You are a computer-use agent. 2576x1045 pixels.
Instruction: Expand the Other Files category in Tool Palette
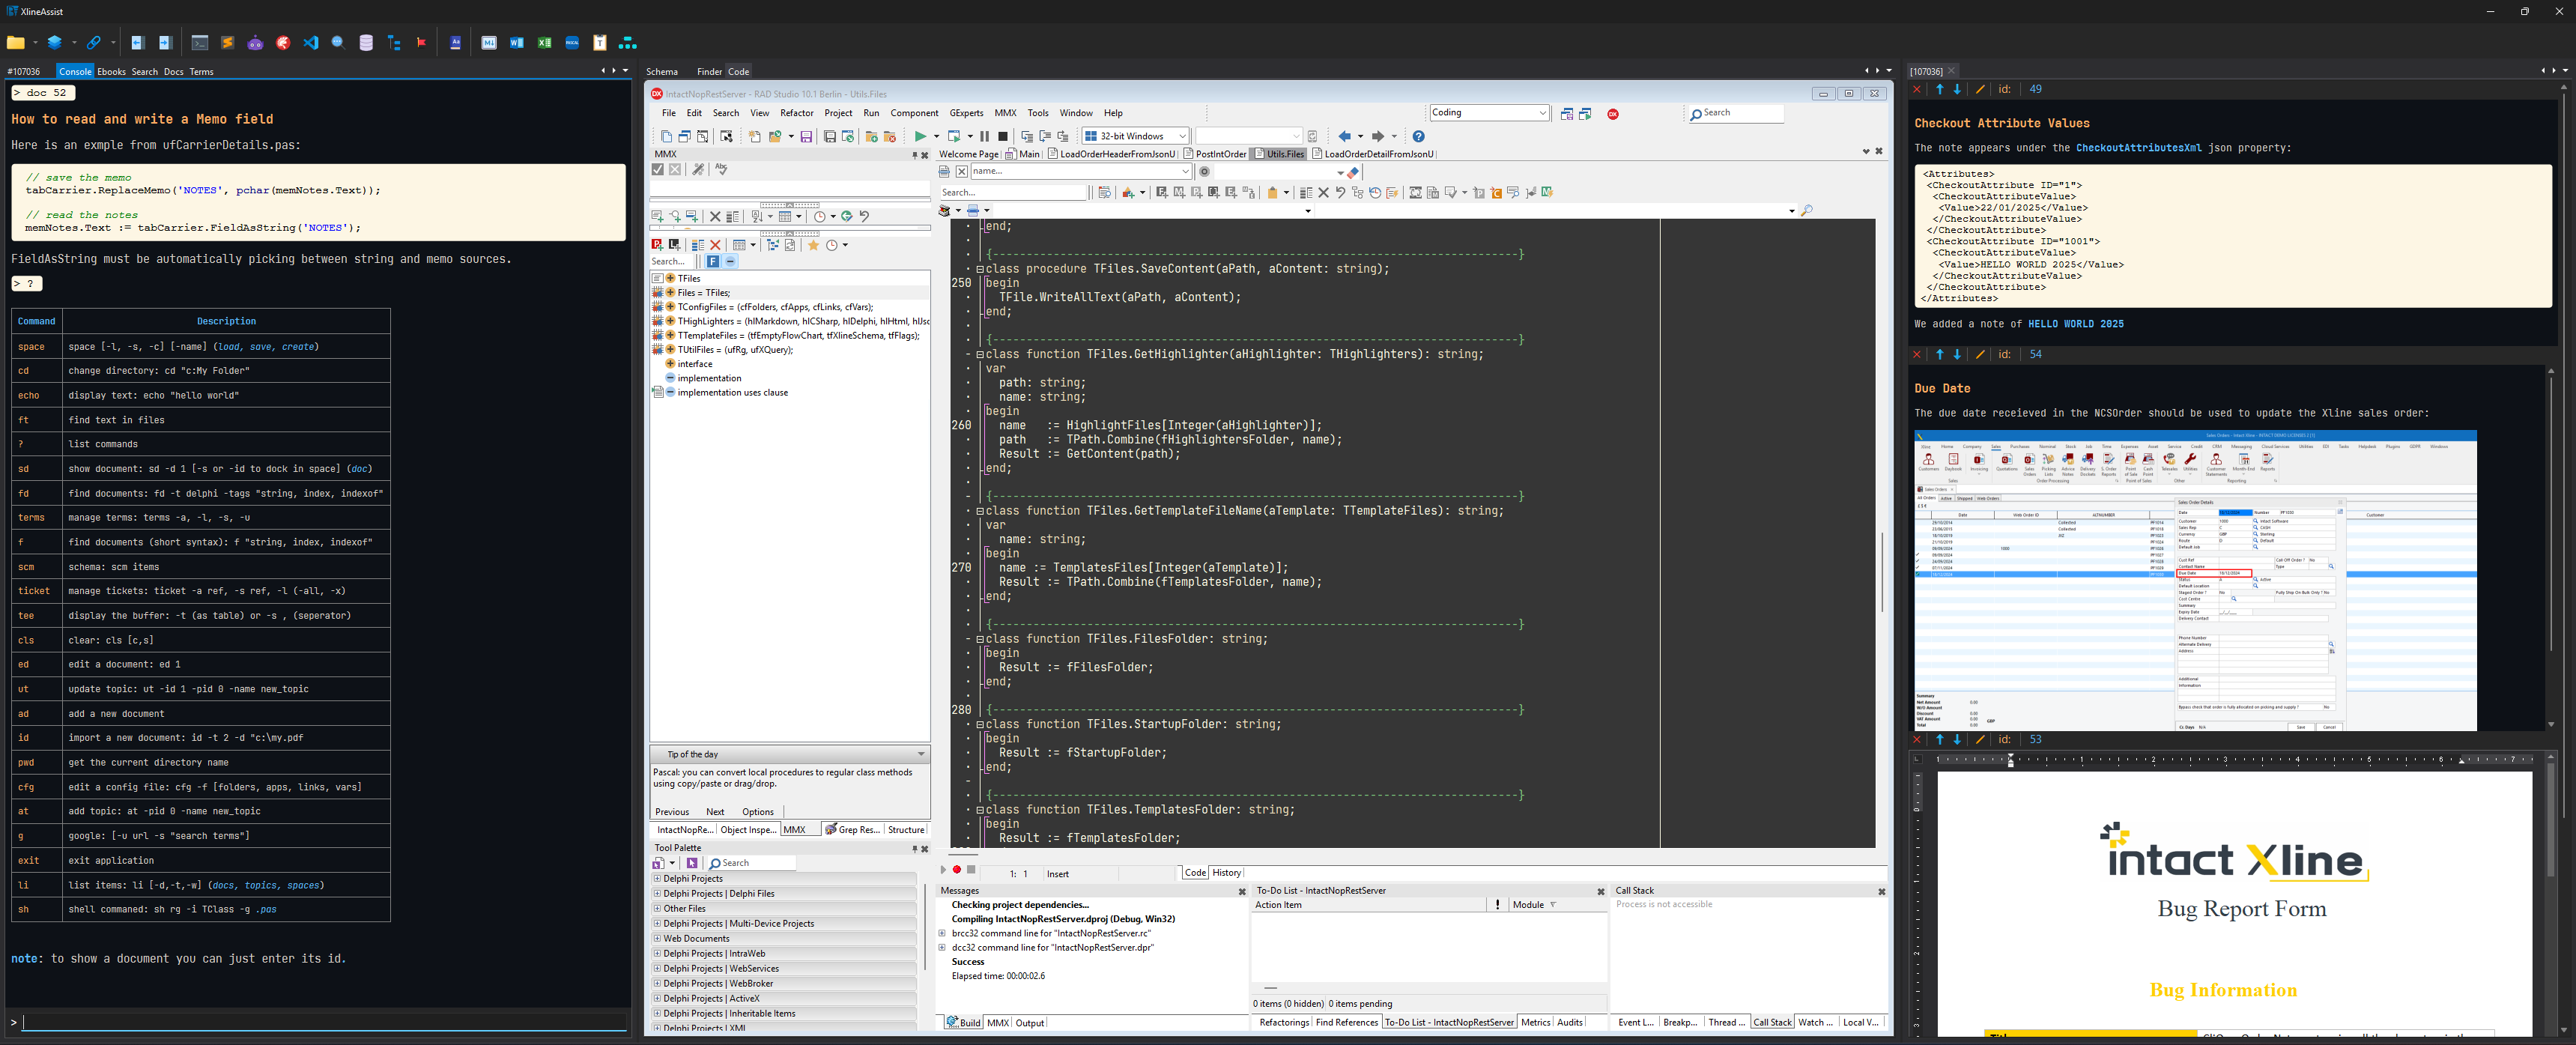(x=657, y=909)
